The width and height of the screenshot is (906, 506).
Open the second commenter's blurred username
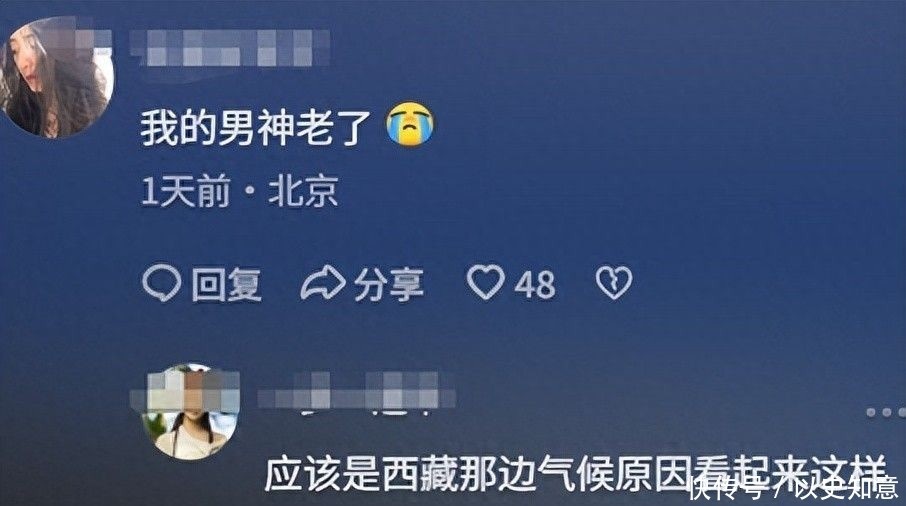[356, 390]
